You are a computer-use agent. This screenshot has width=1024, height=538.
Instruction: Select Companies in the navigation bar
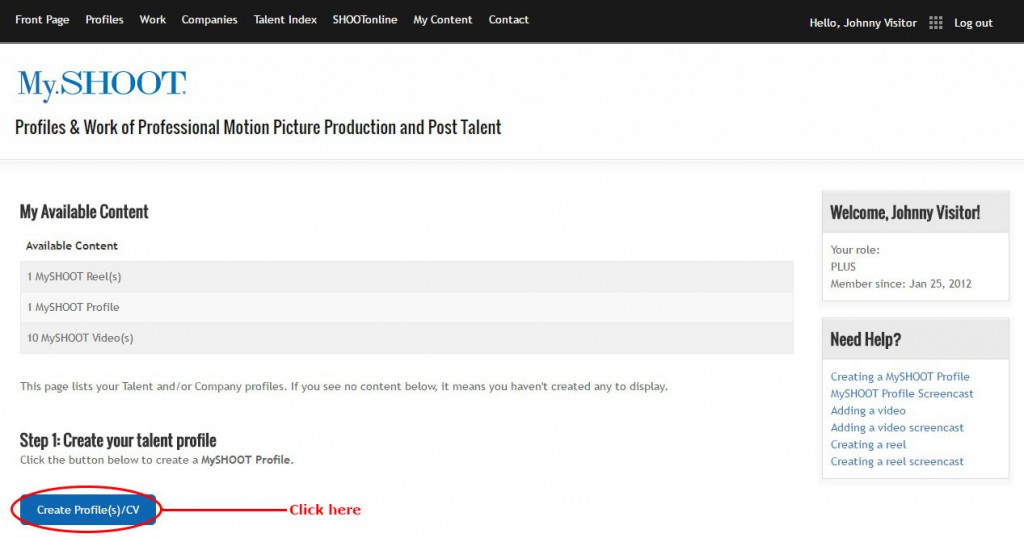click(209, 20)
